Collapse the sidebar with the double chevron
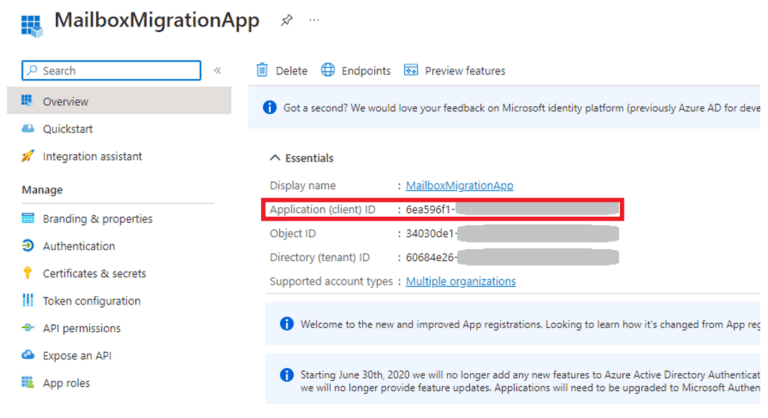 click(x=217, y=71)
